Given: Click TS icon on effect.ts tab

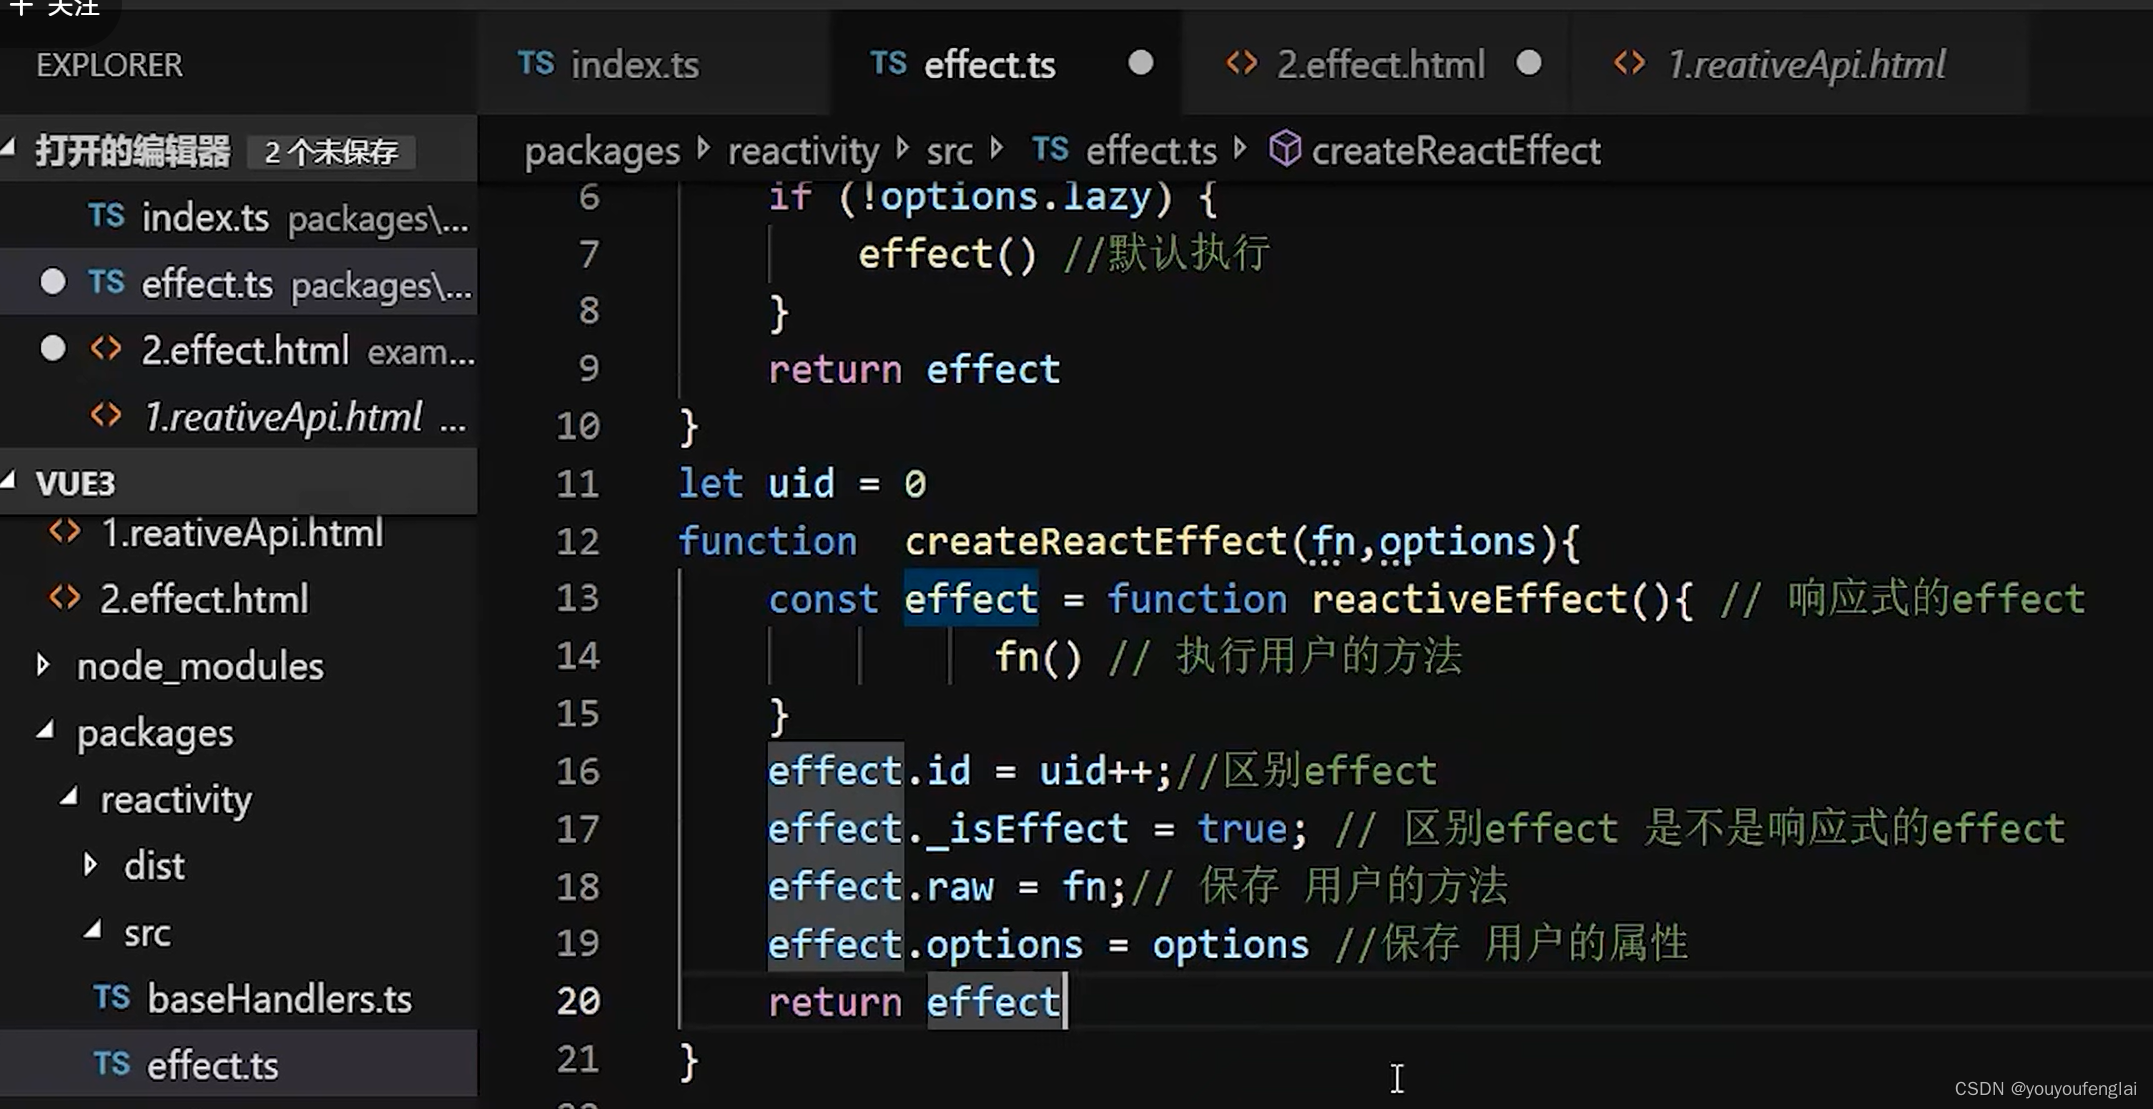Looking at the screenshot, I should click(x=888, y=64).
